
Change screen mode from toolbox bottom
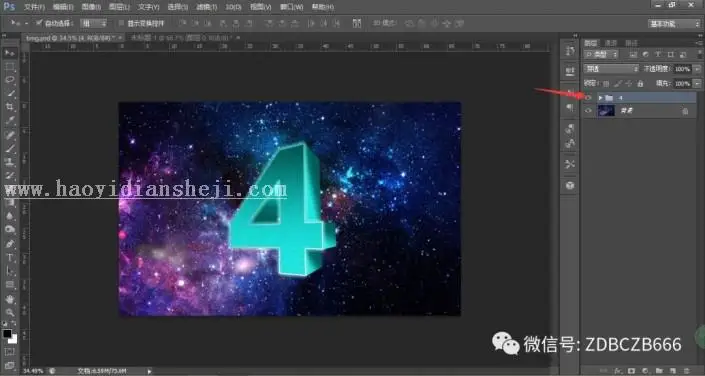pyautogui.click(x=10, y=365)
